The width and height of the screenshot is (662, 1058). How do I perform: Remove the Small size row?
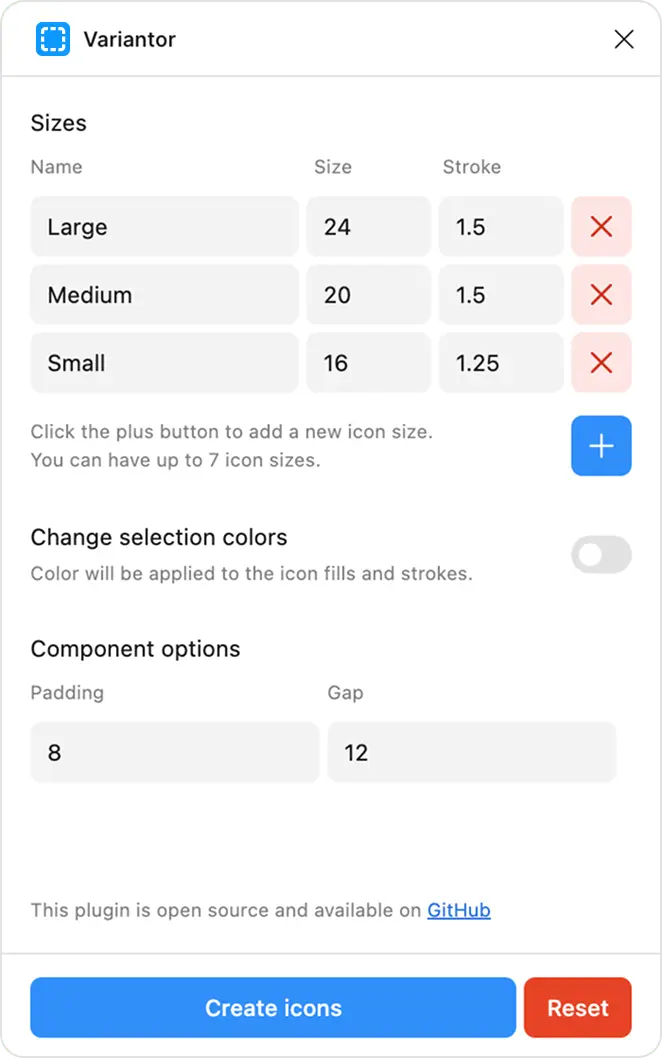point(601,363)
